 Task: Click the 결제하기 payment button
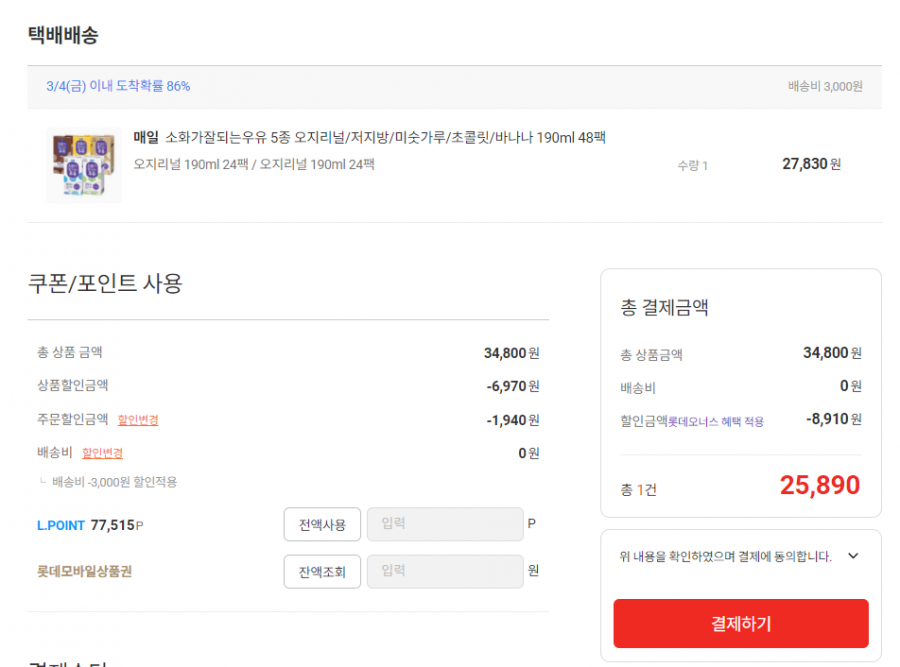point(740,623)
